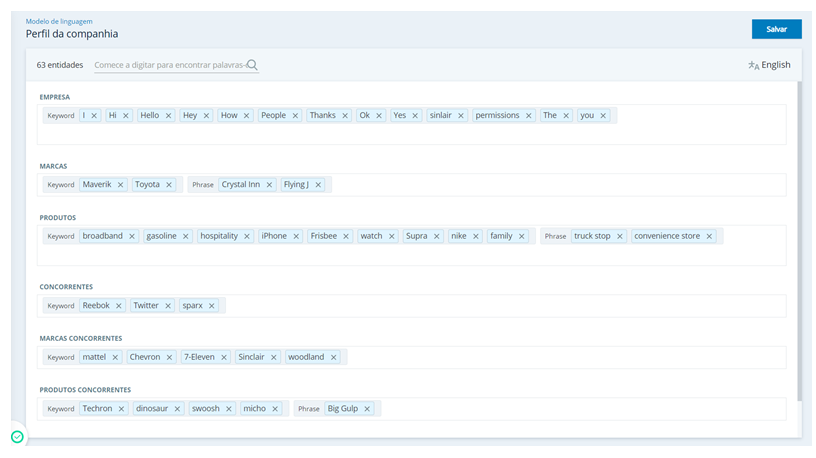Remove the 'How' keyword tag
The width and height of the screenshot is (816, 458).
pos(246,116)
